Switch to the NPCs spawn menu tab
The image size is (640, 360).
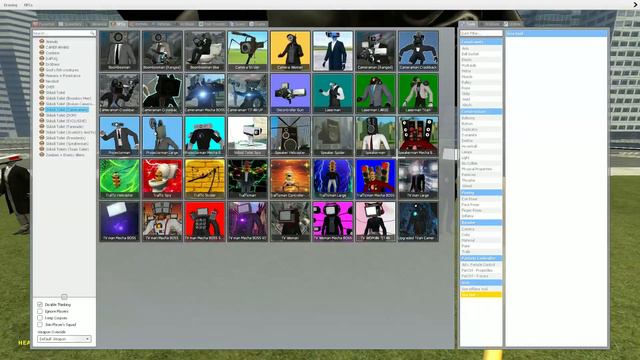point(119,24)
